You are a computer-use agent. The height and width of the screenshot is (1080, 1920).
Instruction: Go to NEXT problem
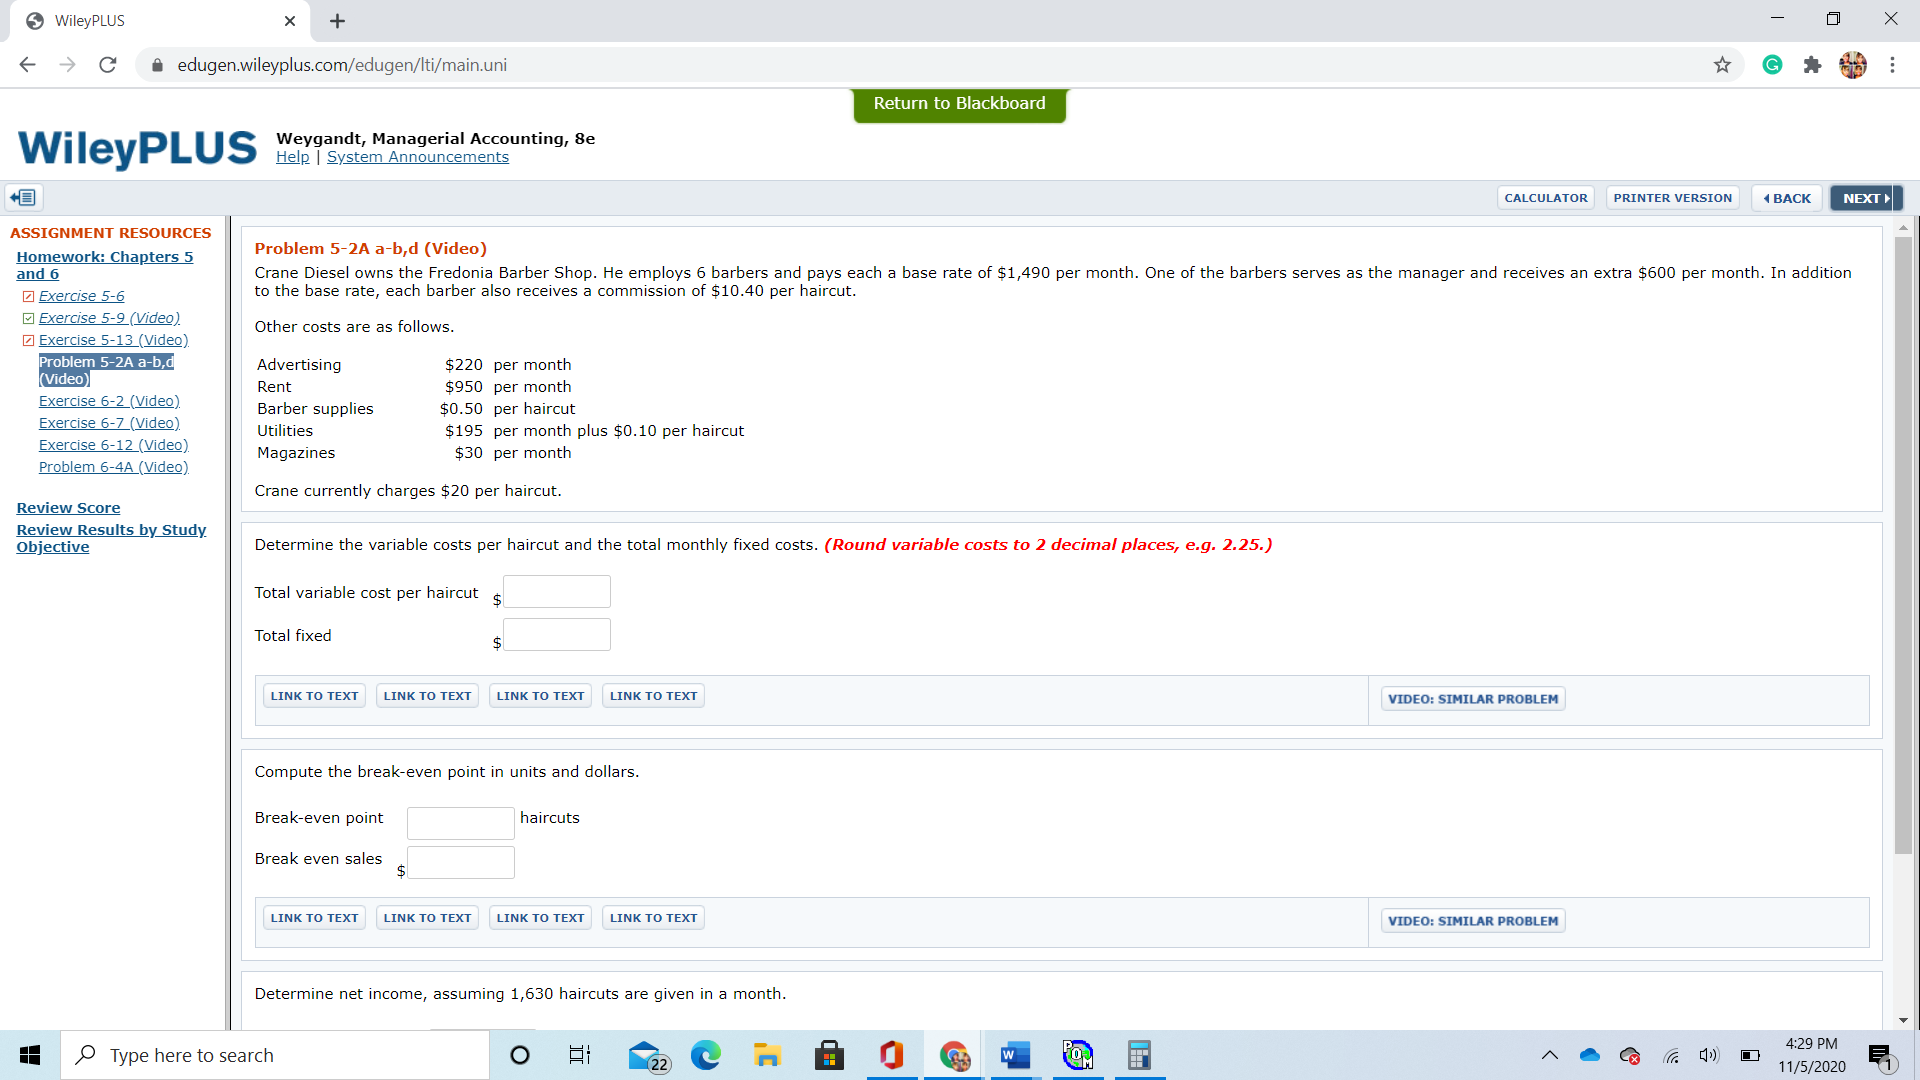(1865, 198)
